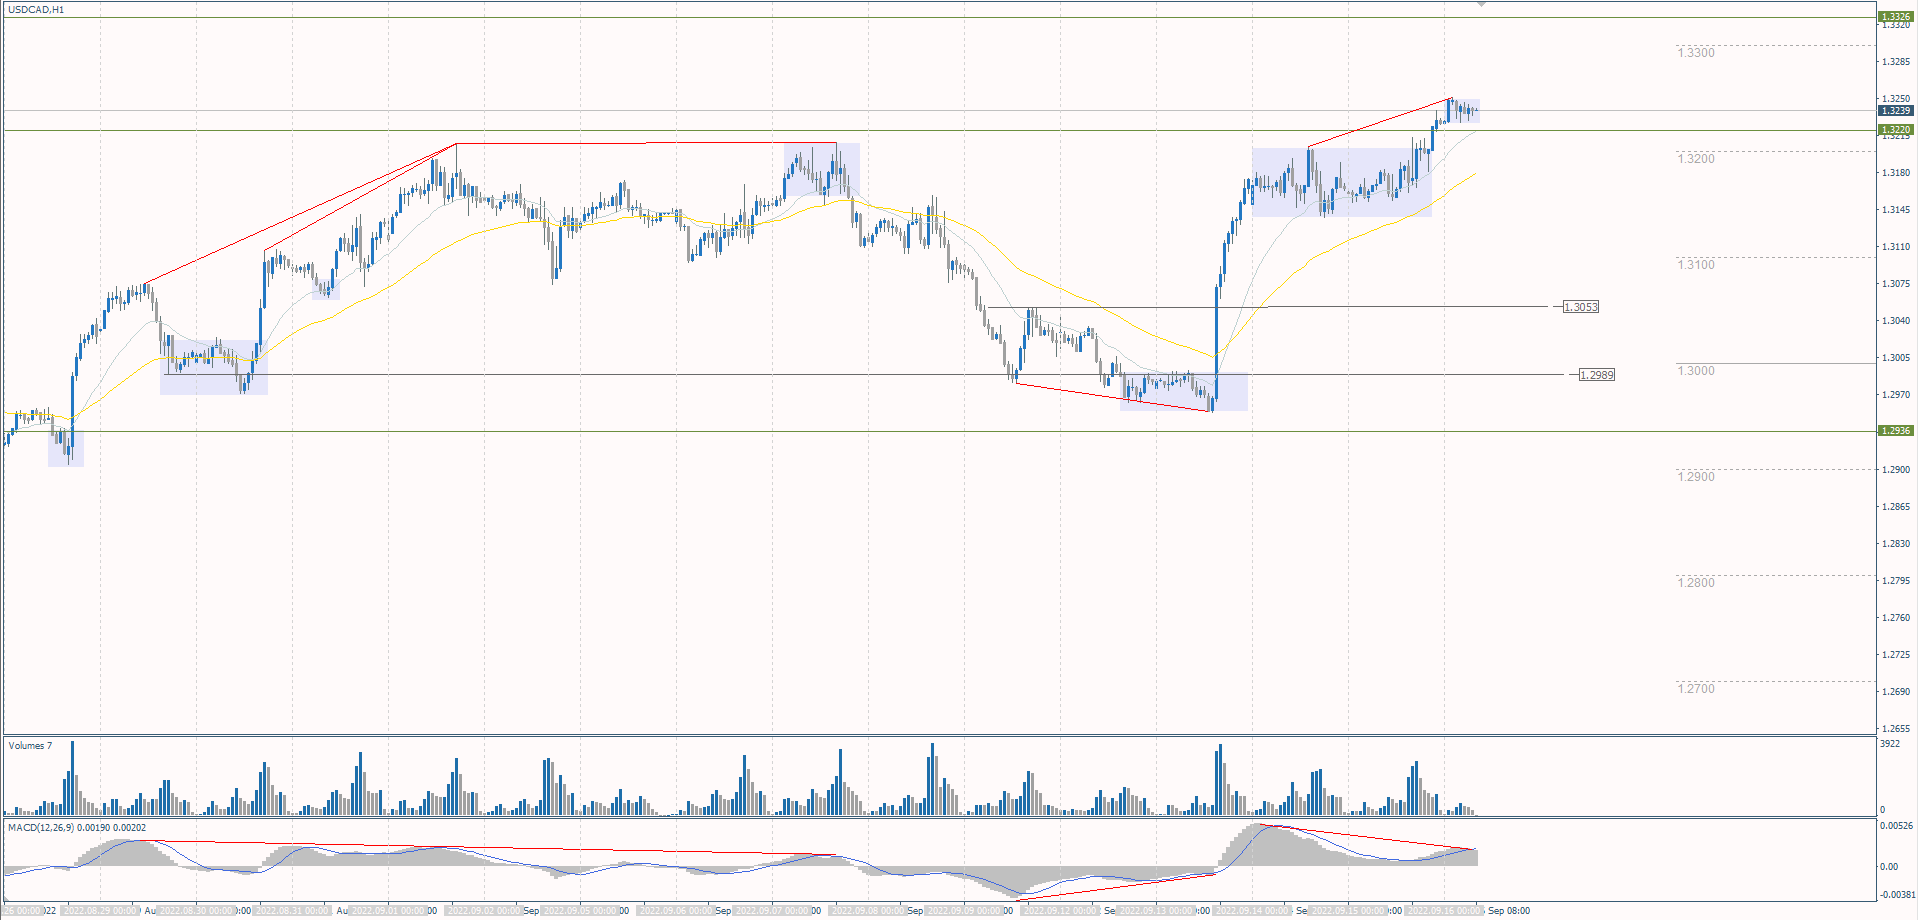The width and height of the screenshot is (1918, 920).
Task: Click the 2022.09.06 00:00 time label
Action: tap(676, 911)
